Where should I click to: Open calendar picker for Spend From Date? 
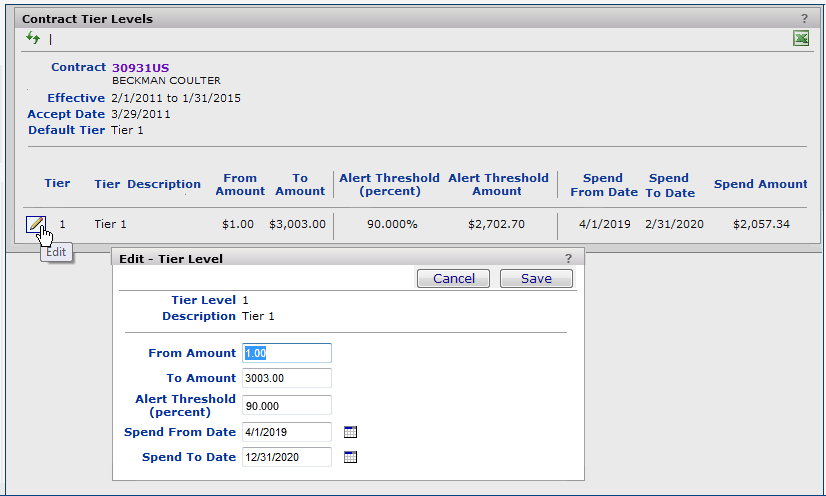(x=350, y=432)
